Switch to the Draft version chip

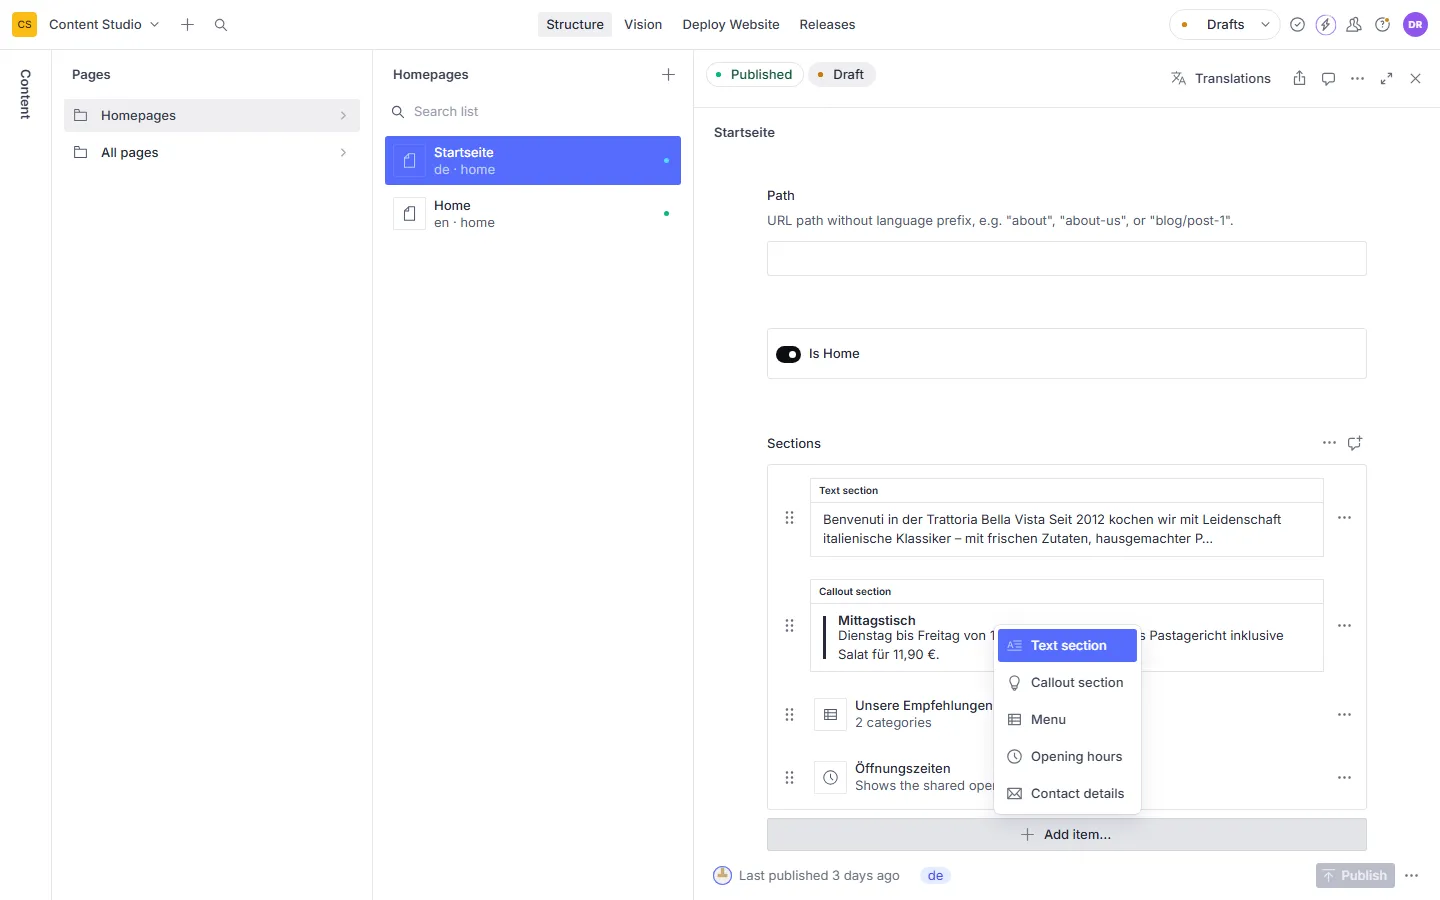click(841, 74)
